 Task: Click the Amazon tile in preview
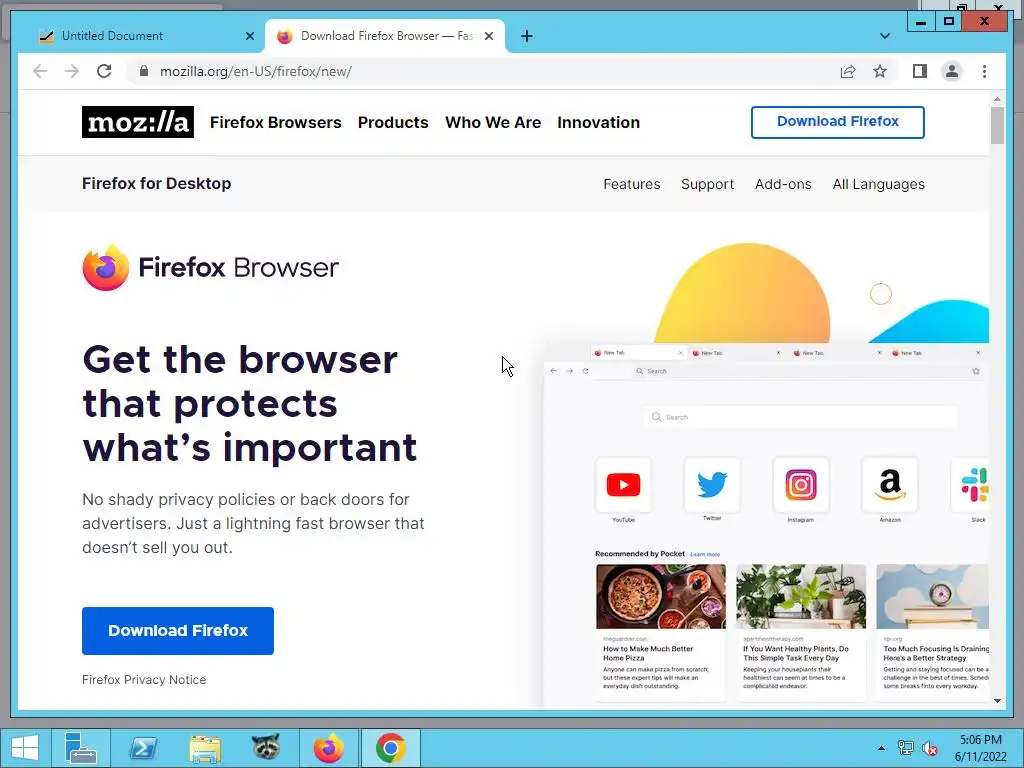[889, 485]
